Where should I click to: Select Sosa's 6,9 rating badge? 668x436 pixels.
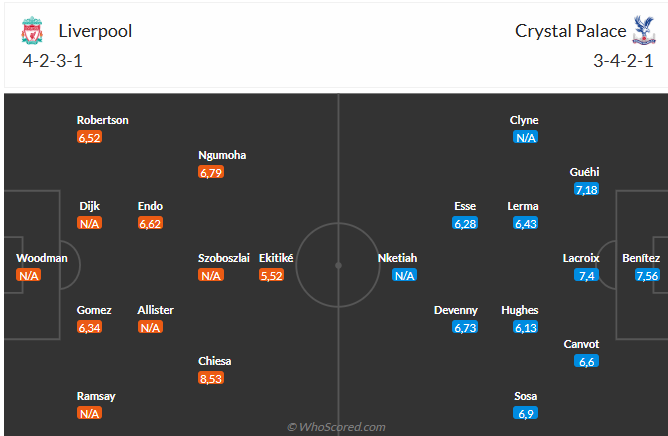526,413
